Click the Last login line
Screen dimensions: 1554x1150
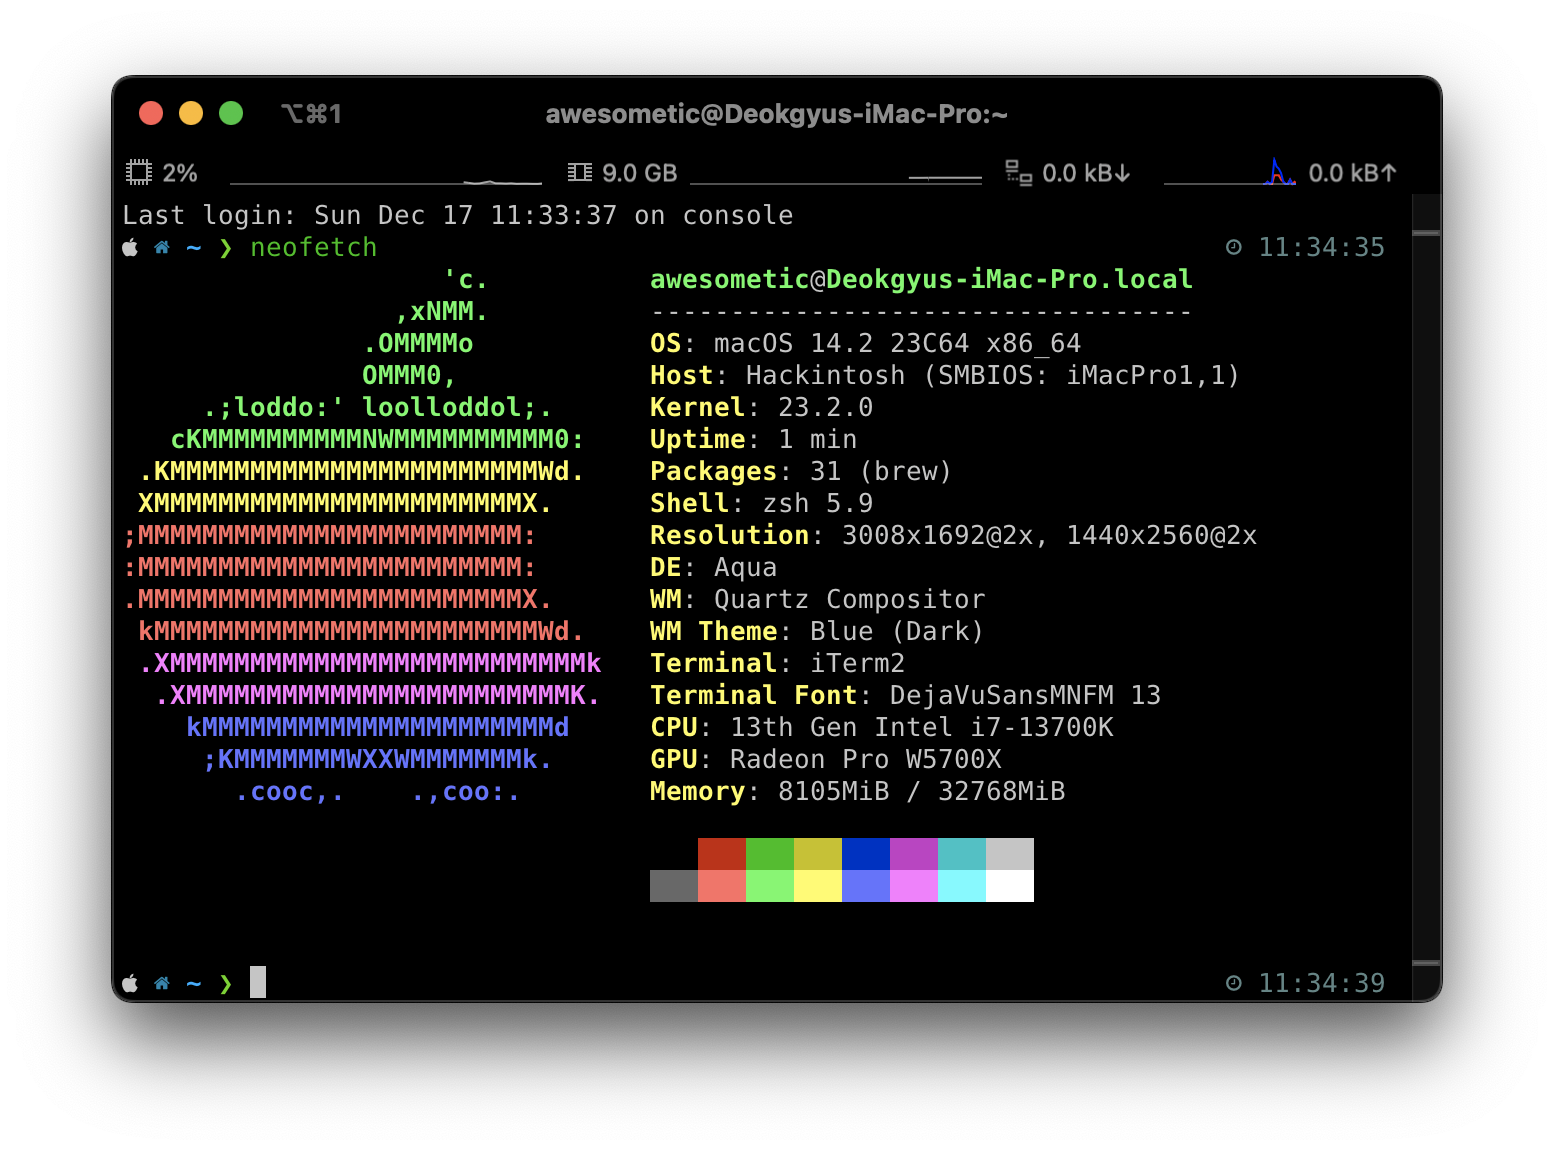pyautogui.click(x=458, y=215)
